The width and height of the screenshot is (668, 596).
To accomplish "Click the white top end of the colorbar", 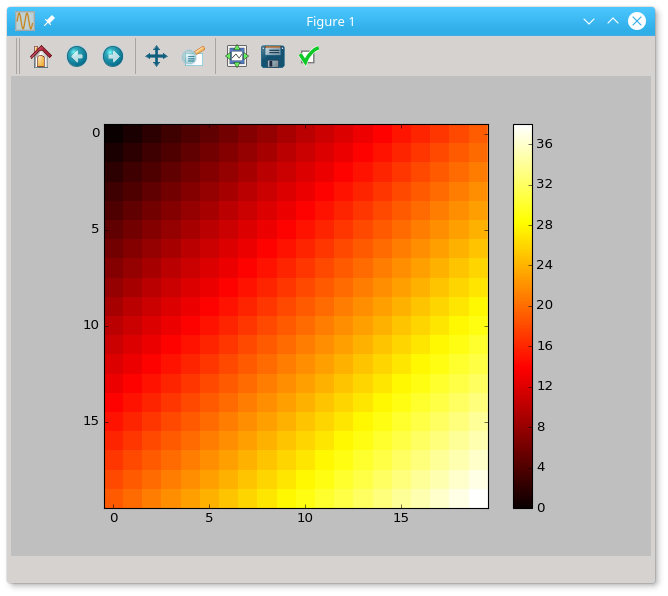I will click(x=522, y=129).
